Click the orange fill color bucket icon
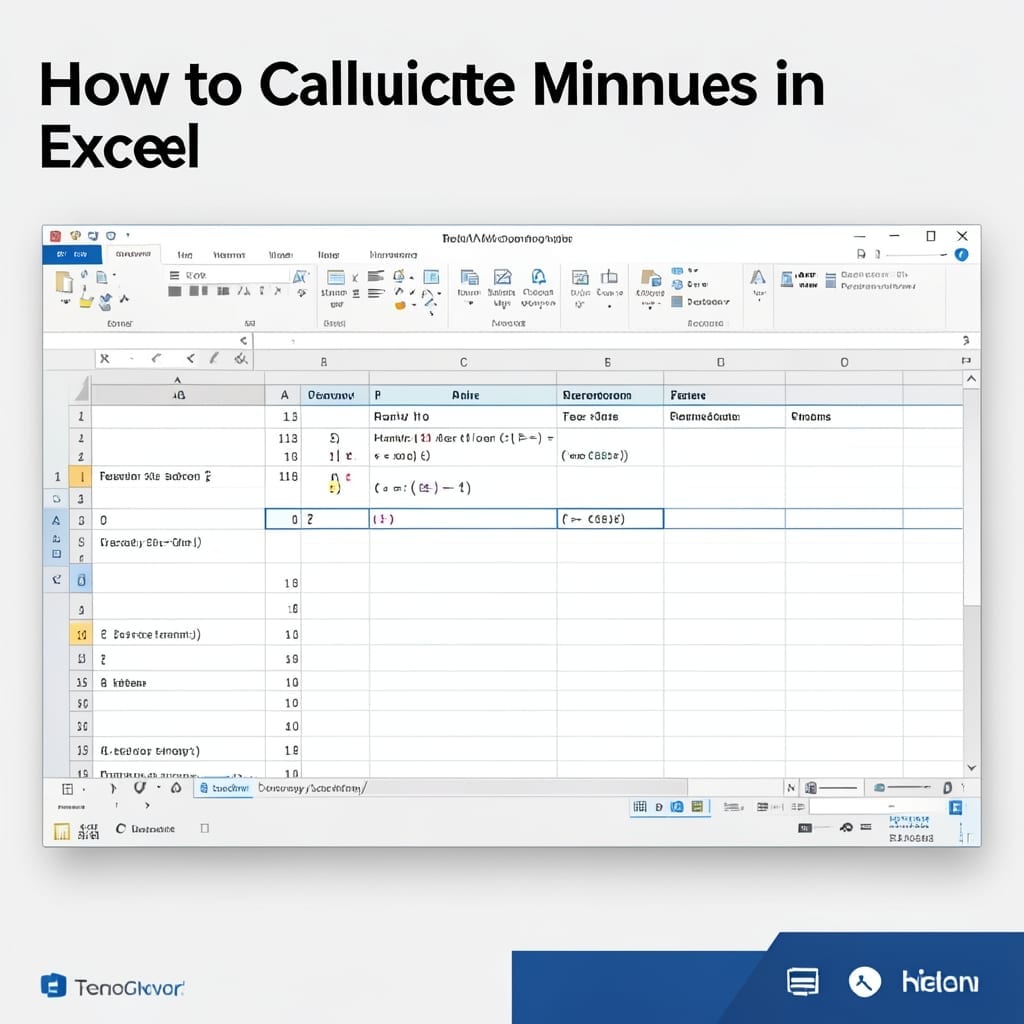Screen dimensions: 1024x1024 click(x=400, y=305)
